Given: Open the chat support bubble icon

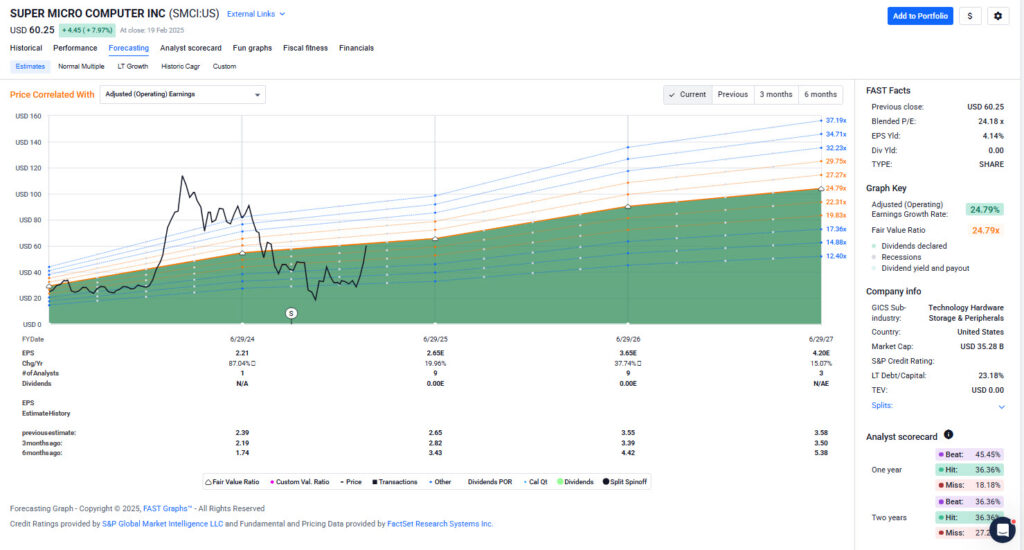Looking at the screenshot, I should (x=1002, y=530).
